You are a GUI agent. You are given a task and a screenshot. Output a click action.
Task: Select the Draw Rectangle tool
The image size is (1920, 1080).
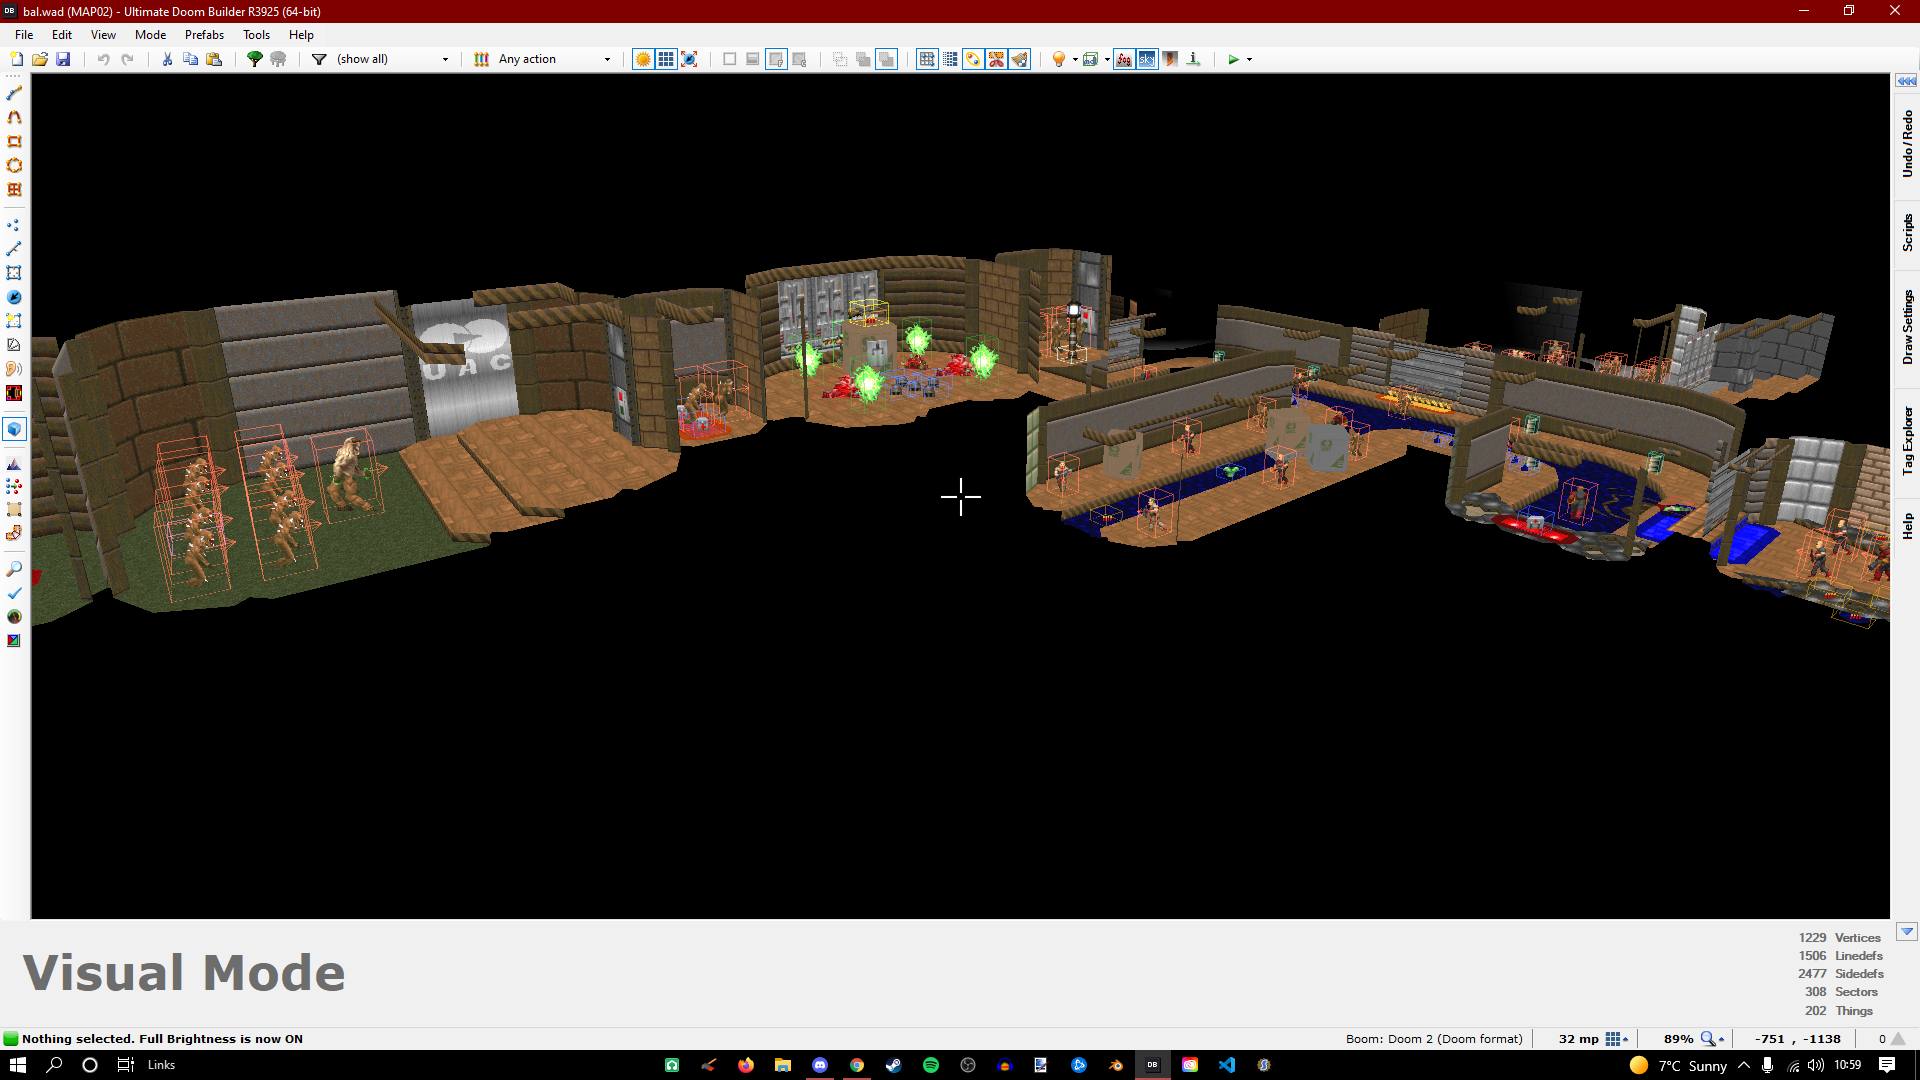click(14, 141)
